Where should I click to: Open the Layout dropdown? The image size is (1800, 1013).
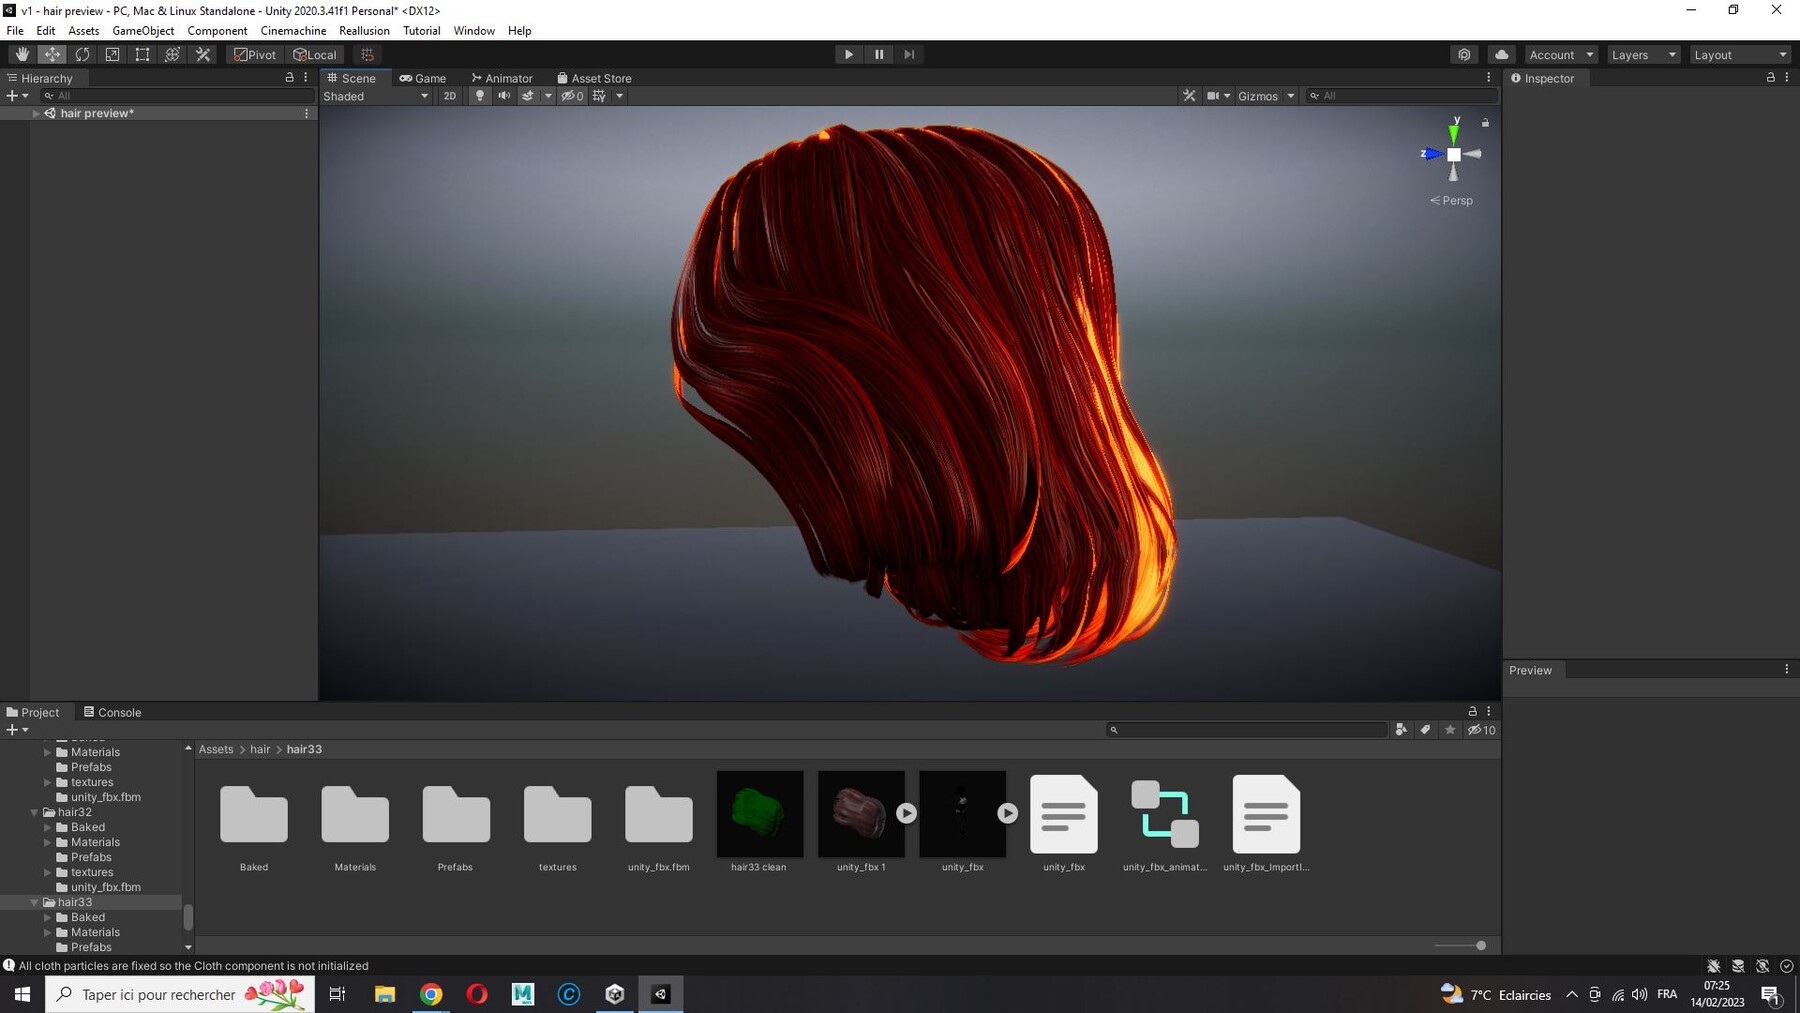tap(1740, 55)
